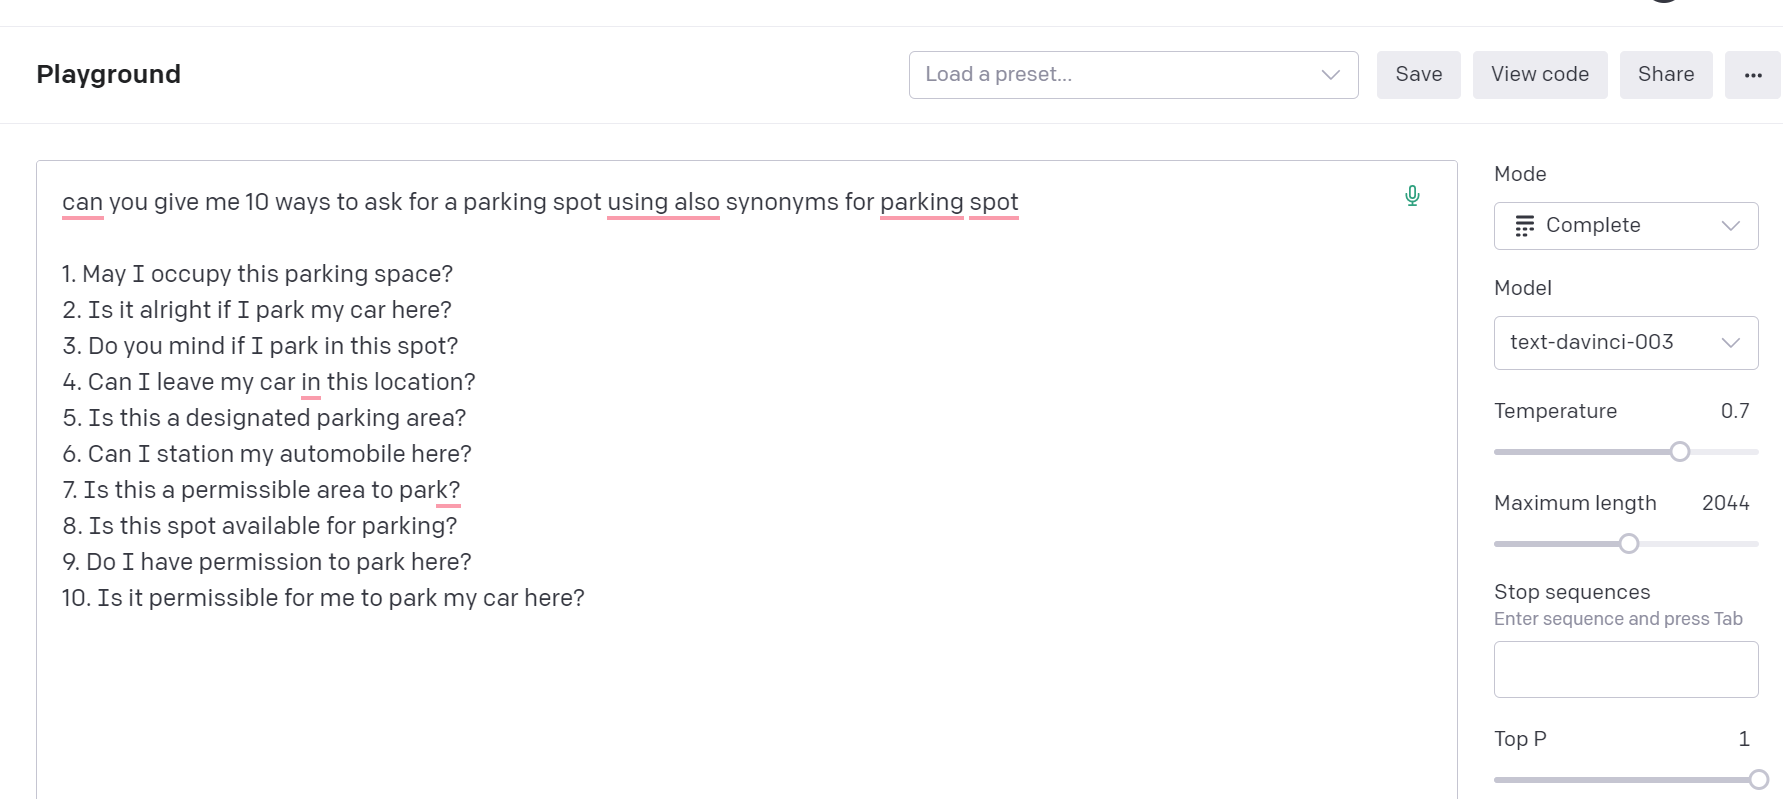Click the Top P slider handle
The width and height of the screenshot is (1783, 799).
click(x=1759, y=780)
